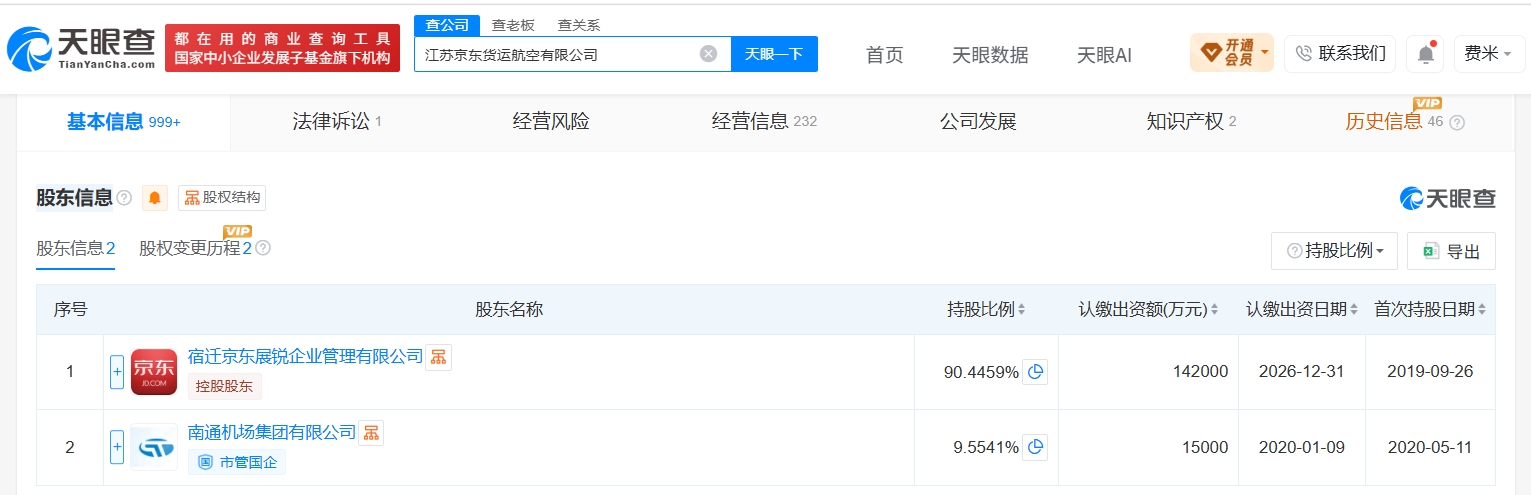Open the notification bell in the header
The height and width of the screenshot is (495, 1531).
click(x=1425, y=54)
